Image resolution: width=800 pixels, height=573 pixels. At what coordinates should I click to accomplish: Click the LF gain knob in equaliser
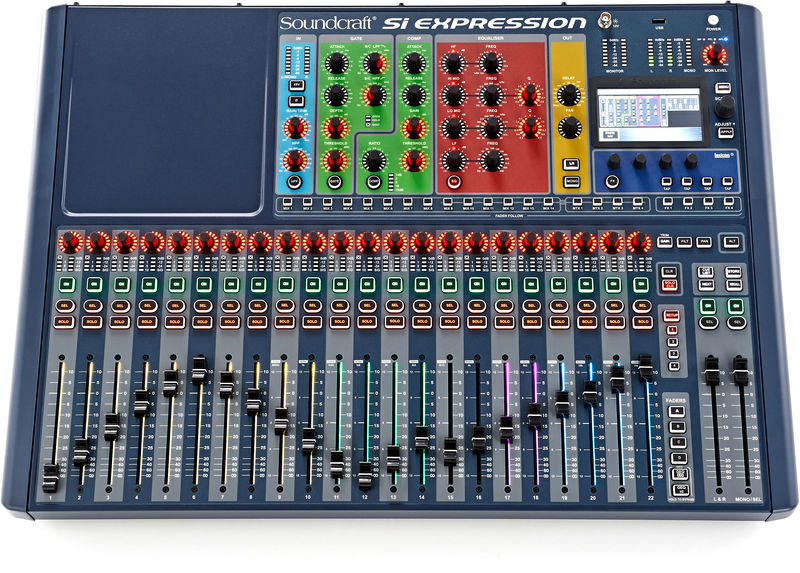(x=453, y=161)
